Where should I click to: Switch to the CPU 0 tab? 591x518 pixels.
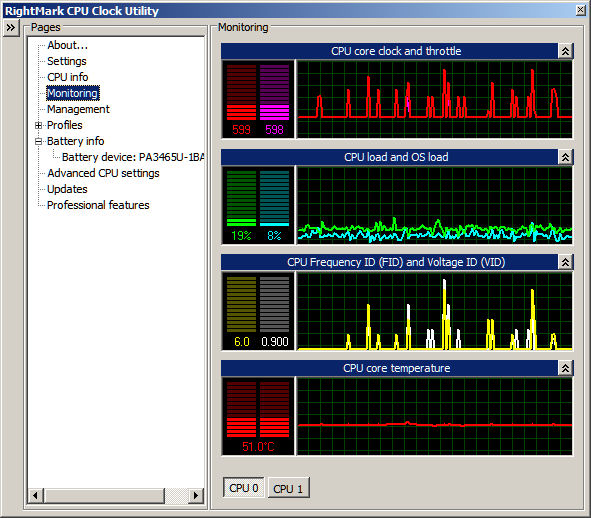[x=243, y=488]
